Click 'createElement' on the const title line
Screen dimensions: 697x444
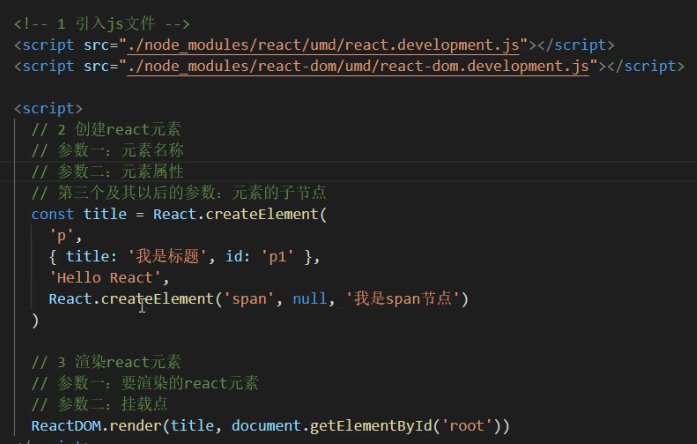[262, 215]
